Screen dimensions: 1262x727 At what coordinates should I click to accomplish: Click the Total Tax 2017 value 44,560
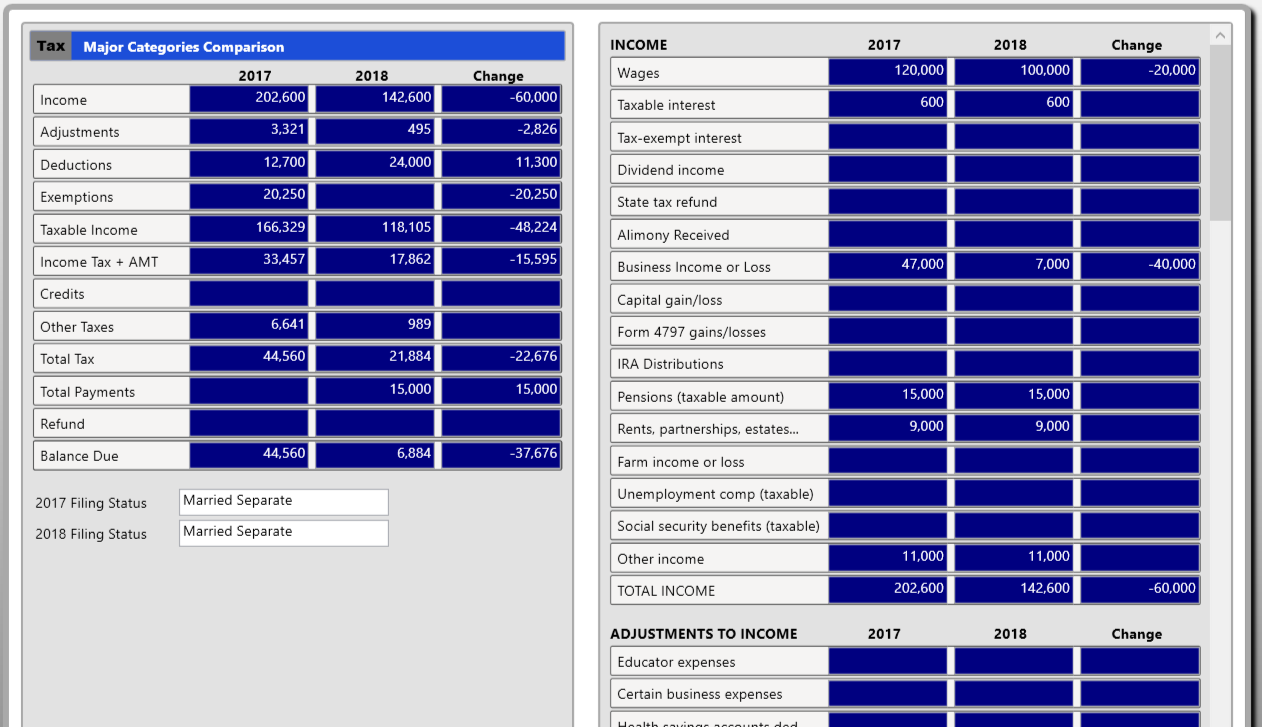click(x=249, y=358)
